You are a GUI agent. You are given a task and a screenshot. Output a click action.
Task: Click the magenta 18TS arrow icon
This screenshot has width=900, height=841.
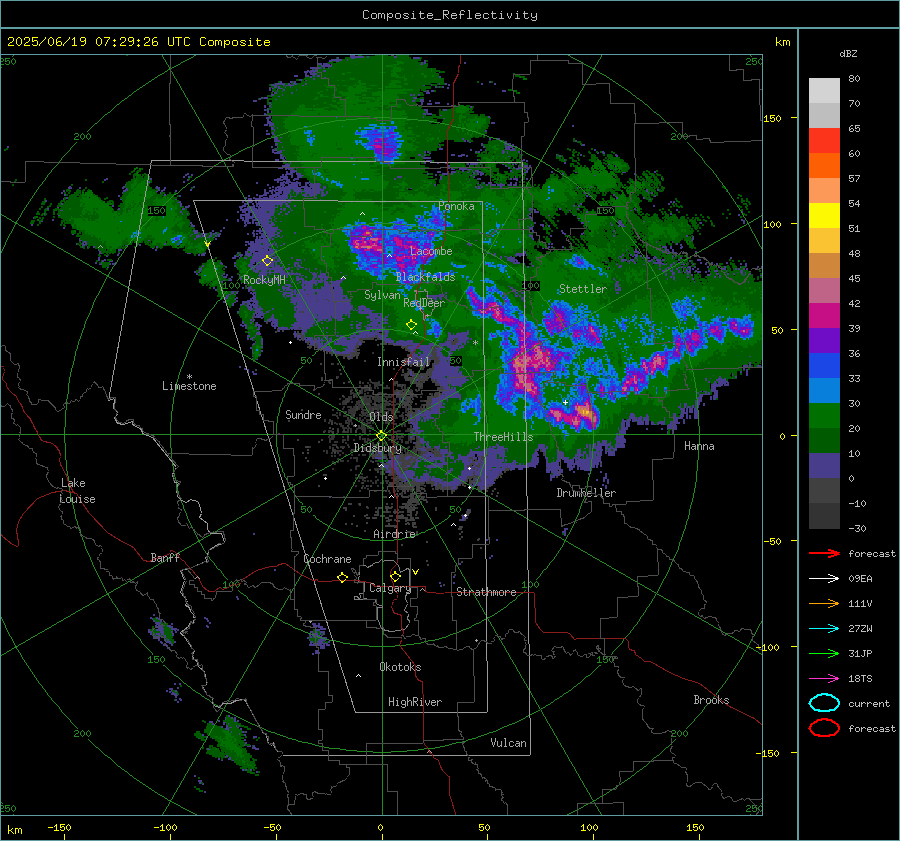click(824, 679)
